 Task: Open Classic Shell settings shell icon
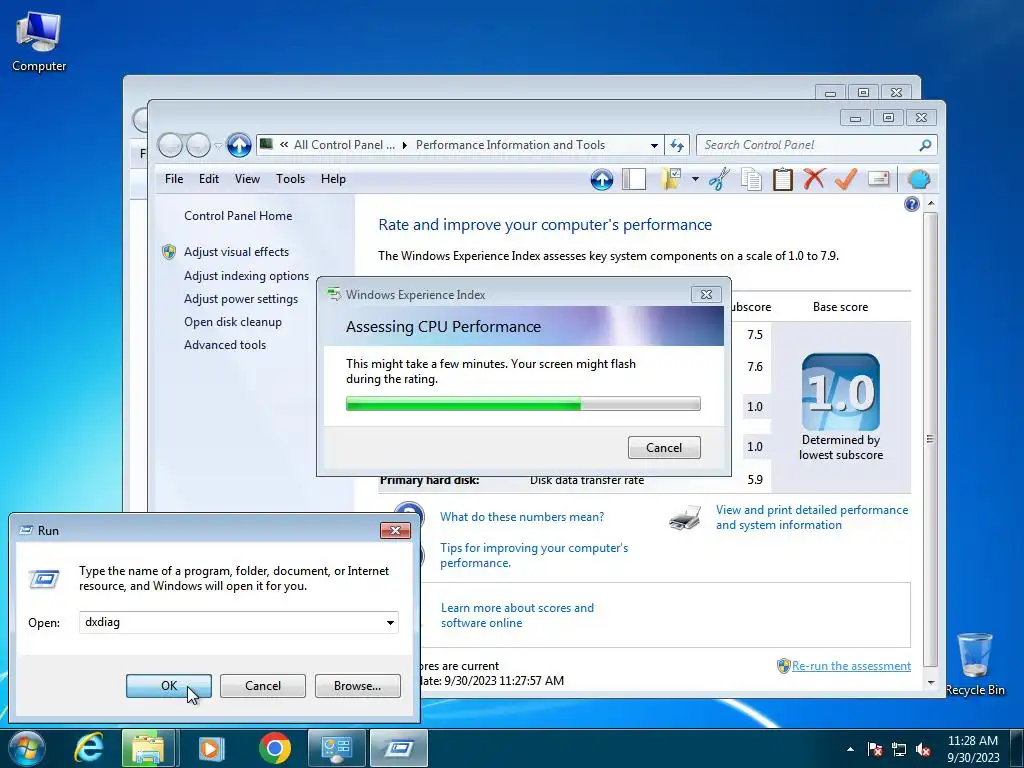pos(919,179)
